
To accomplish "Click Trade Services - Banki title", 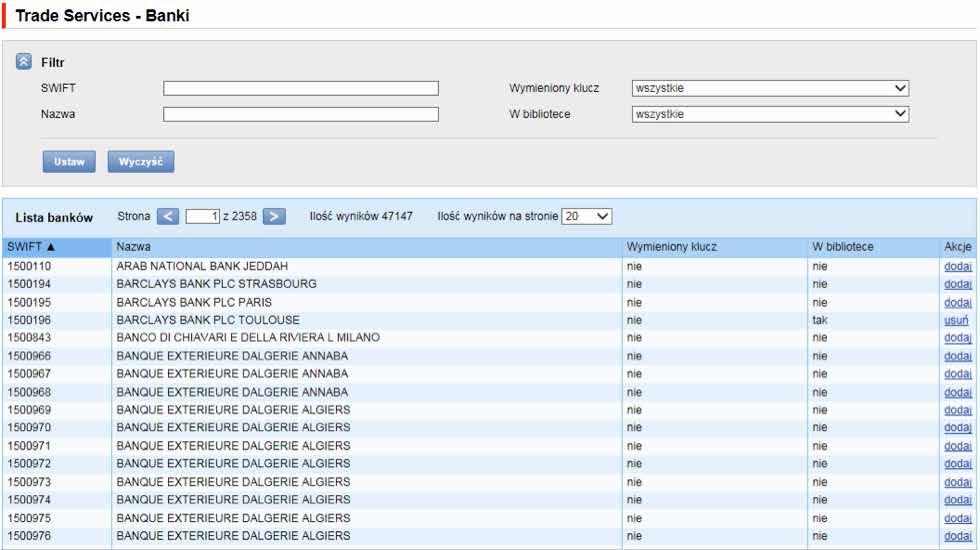I will 102,16.
